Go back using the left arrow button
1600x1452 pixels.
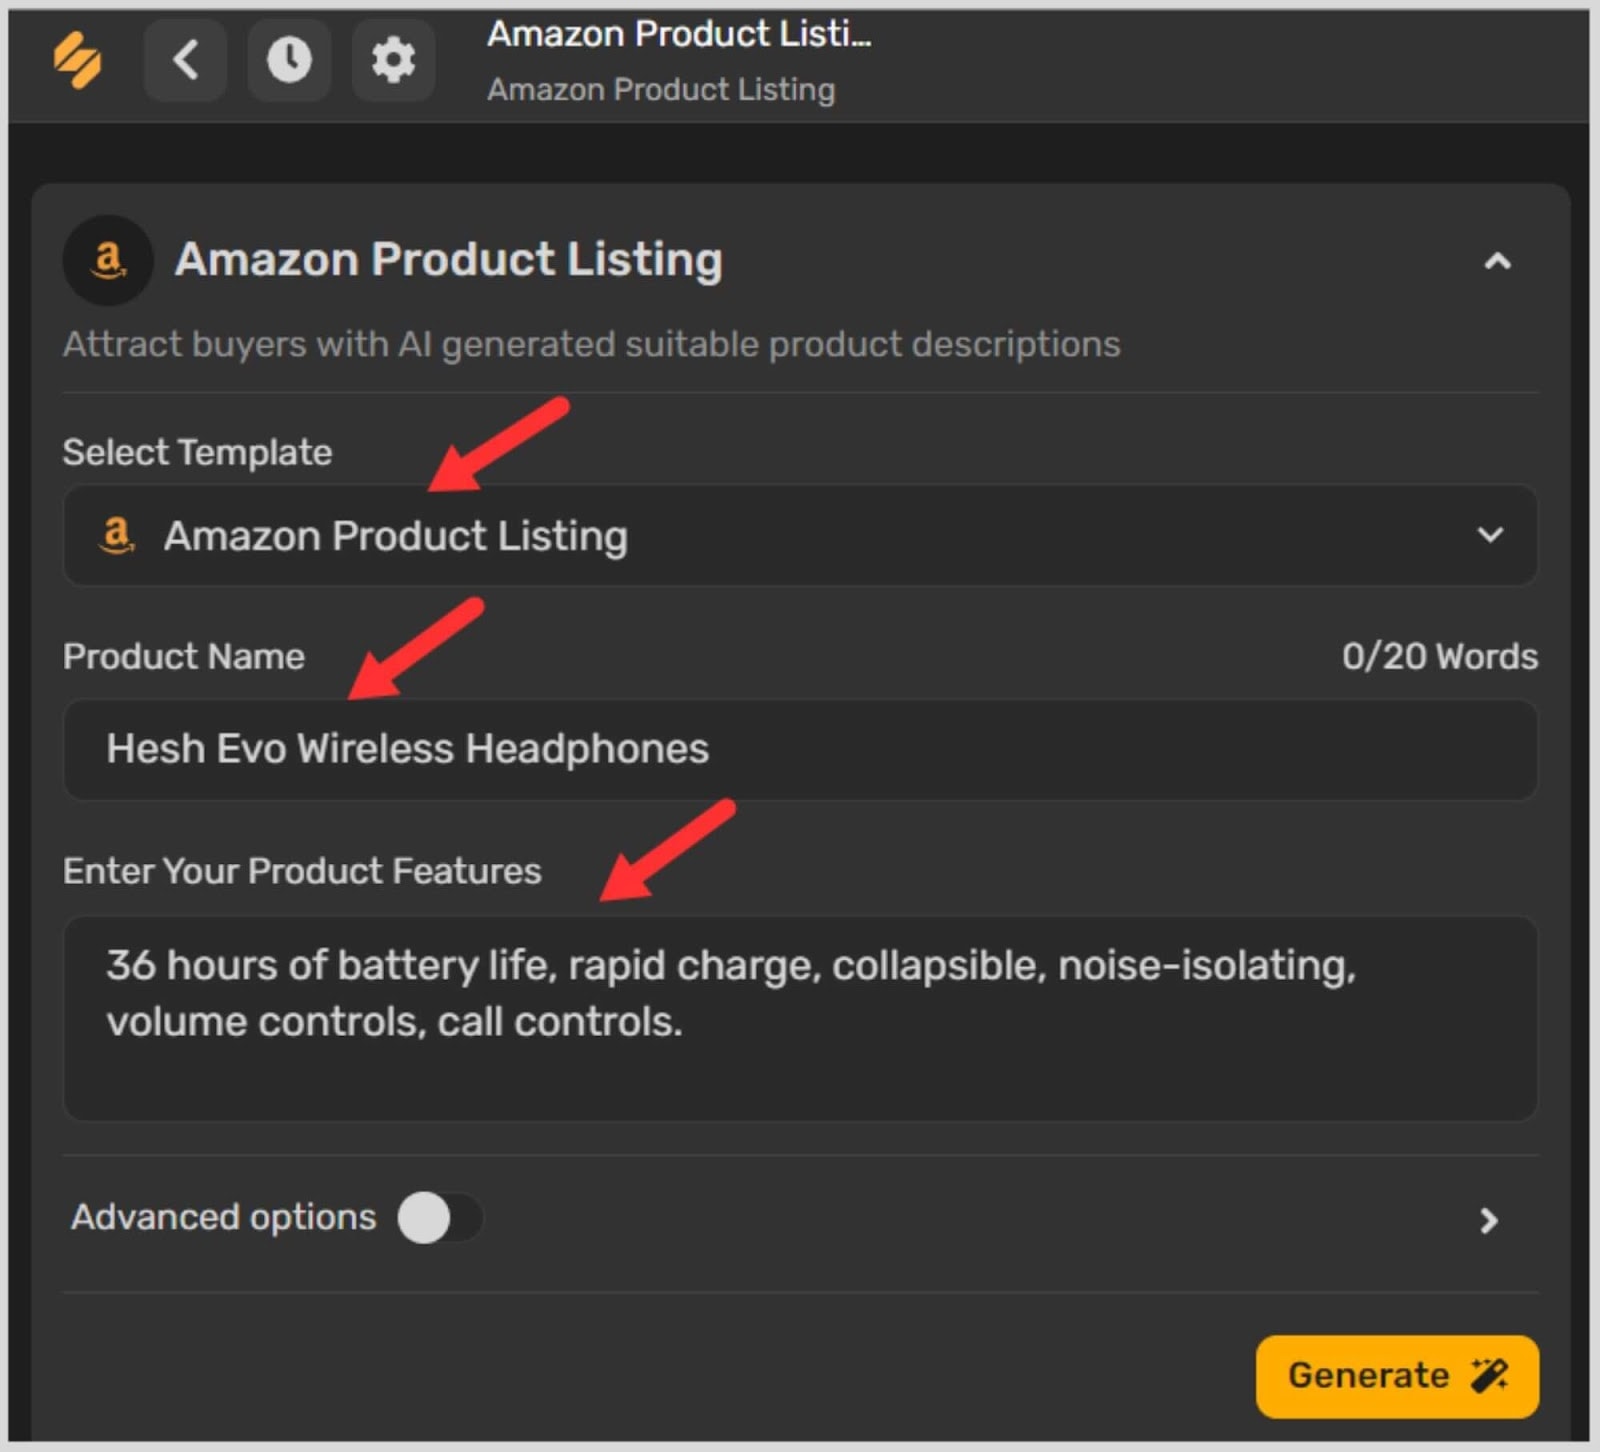click(x=185, y=60)
